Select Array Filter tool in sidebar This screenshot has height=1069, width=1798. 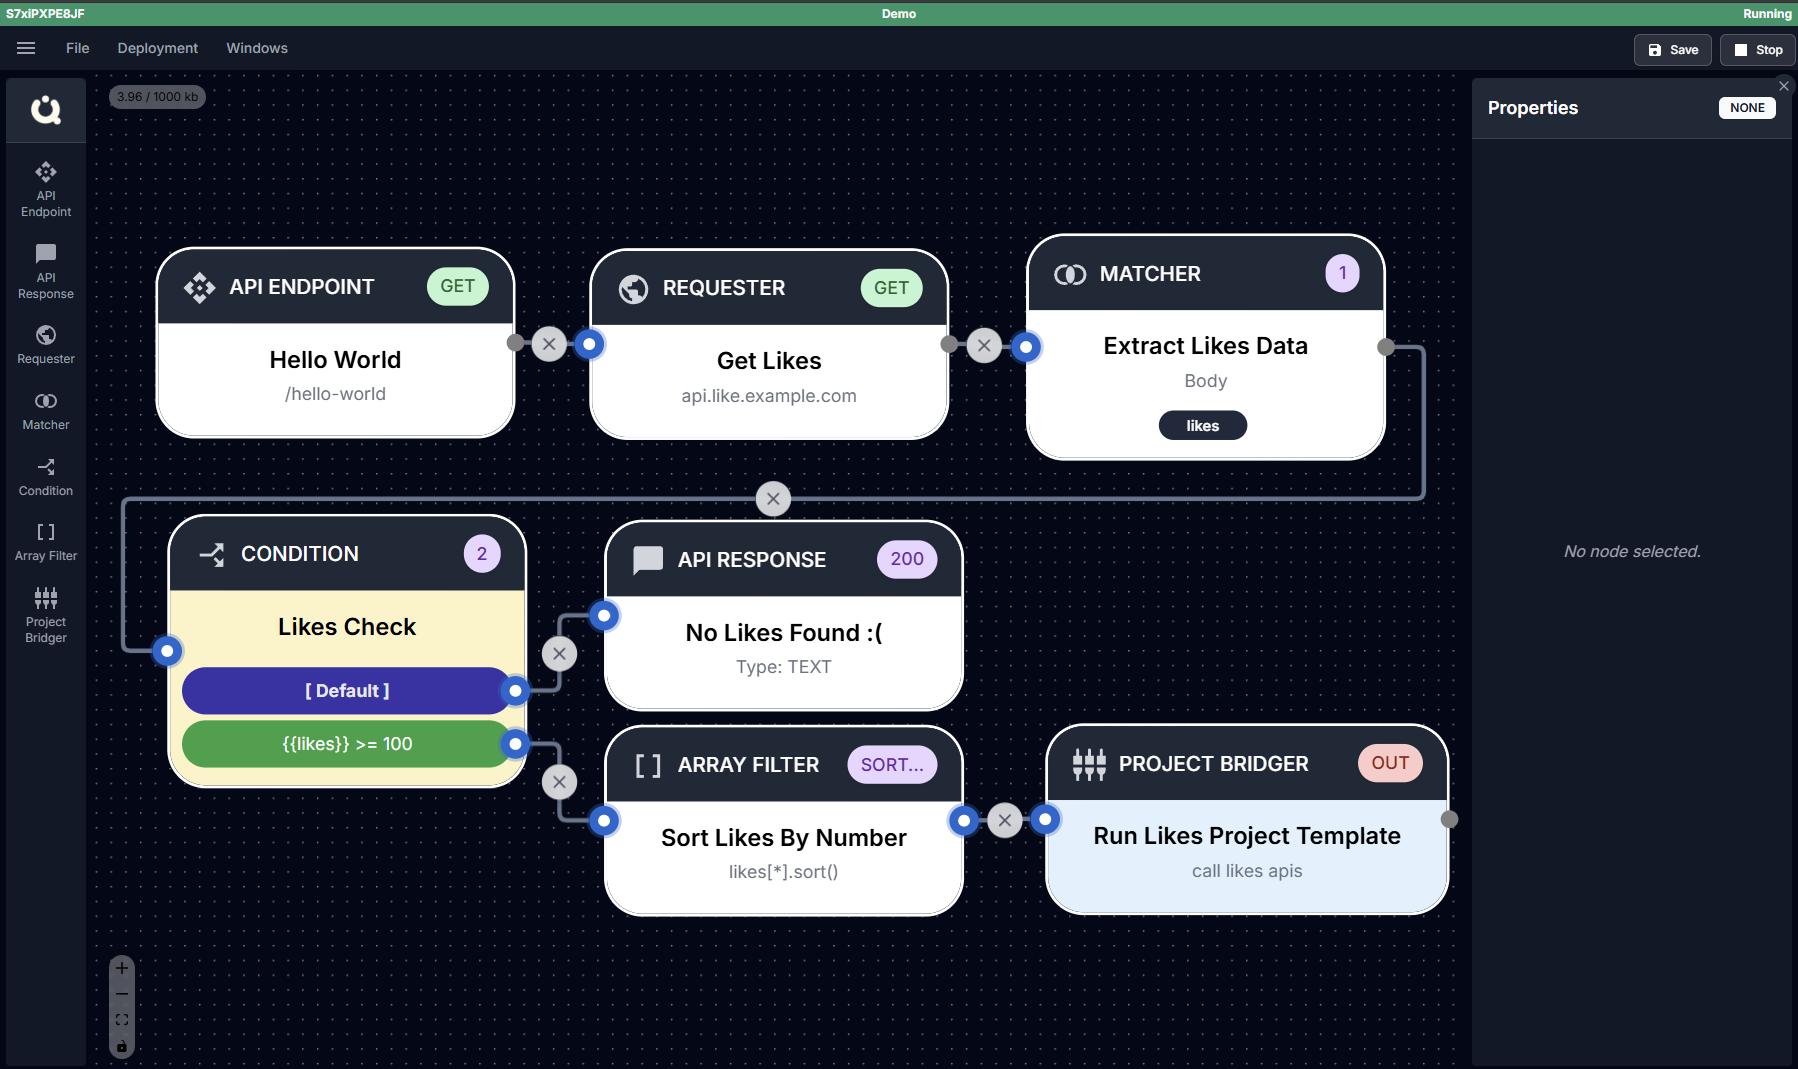coord(46,543)
